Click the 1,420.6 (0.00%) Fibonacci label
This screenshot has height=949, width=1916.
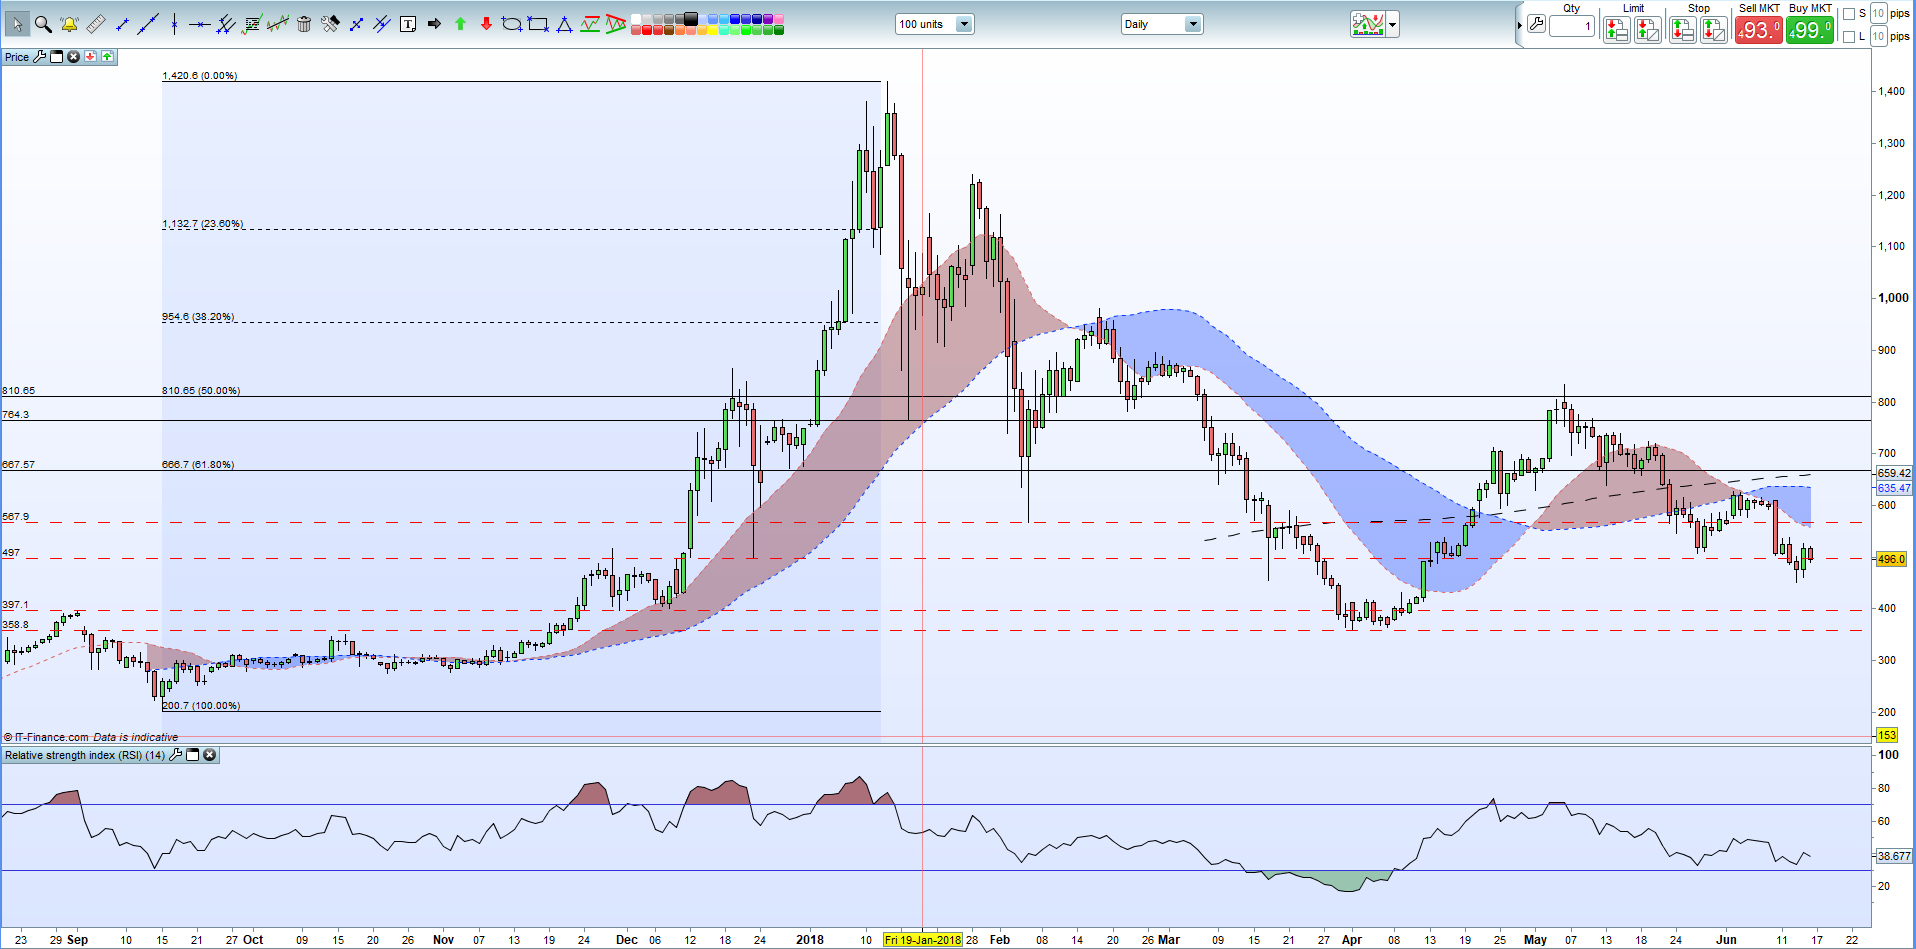tap(200, 76)
